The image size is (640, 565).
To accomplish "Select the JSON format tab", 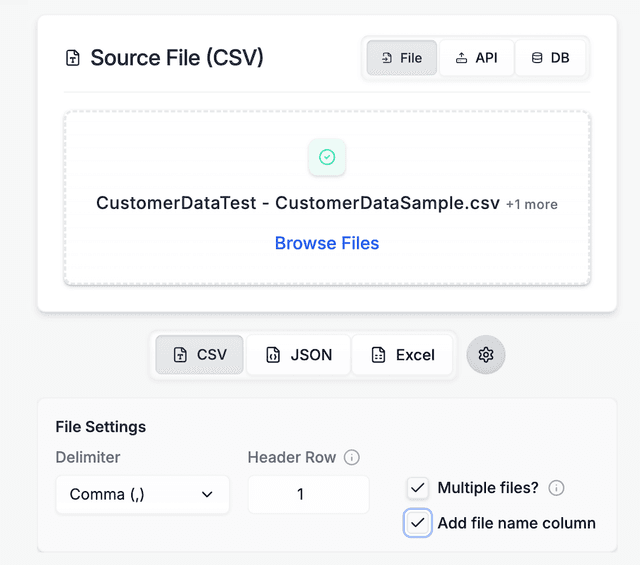I will point(298,354).
